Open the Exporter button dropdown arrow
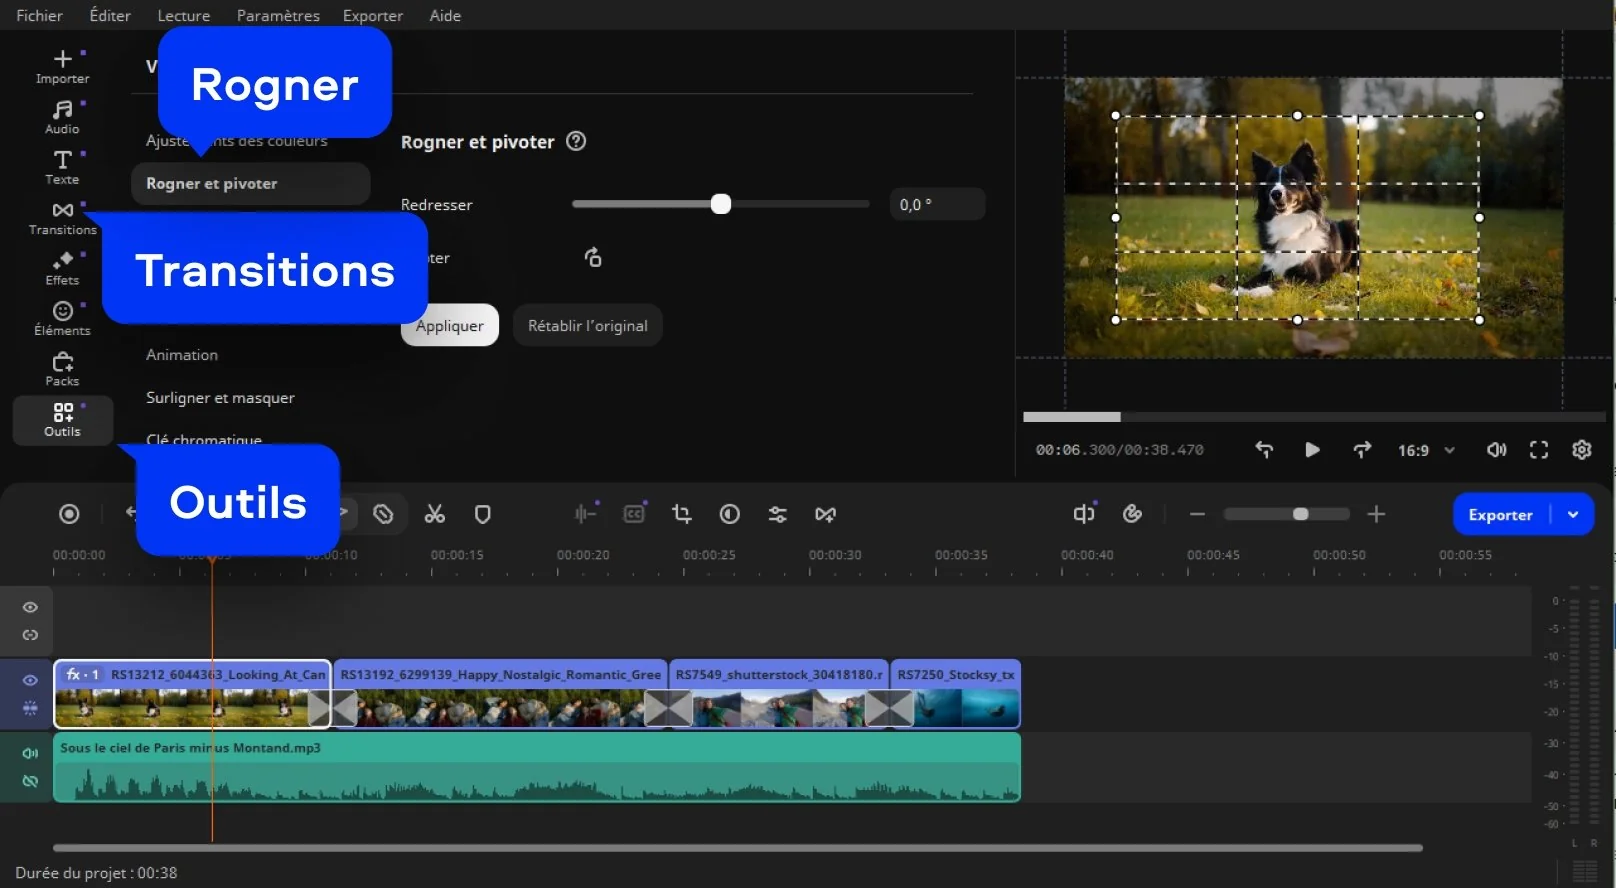The image size is (1616, 888). (1573, 514)
